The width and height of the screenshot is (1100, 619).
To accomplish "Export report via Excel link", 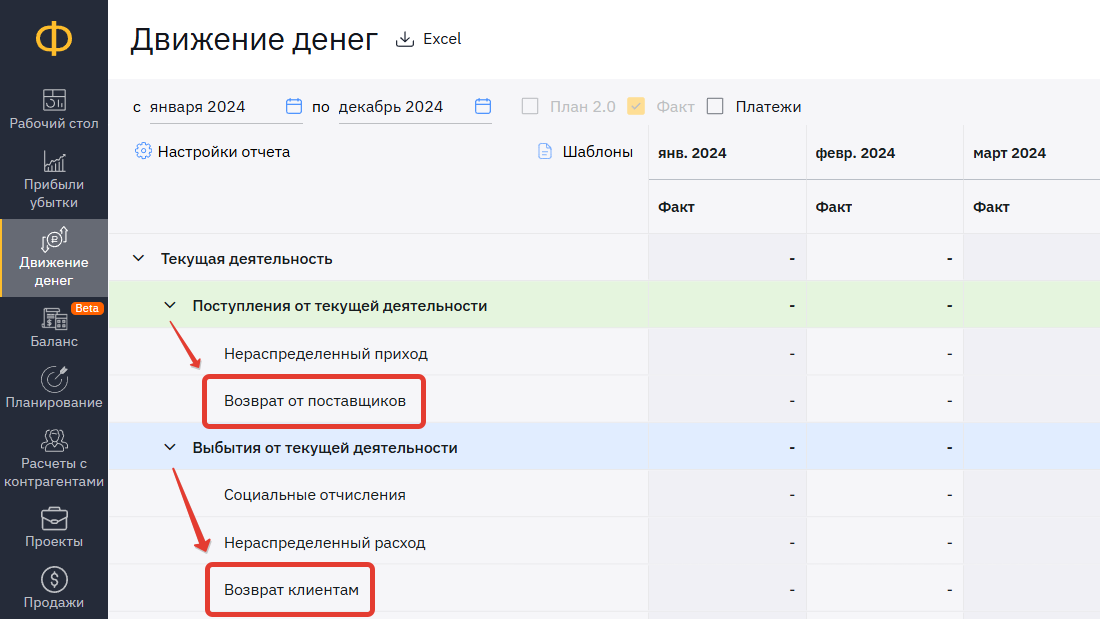I will [x=442, y=39].
